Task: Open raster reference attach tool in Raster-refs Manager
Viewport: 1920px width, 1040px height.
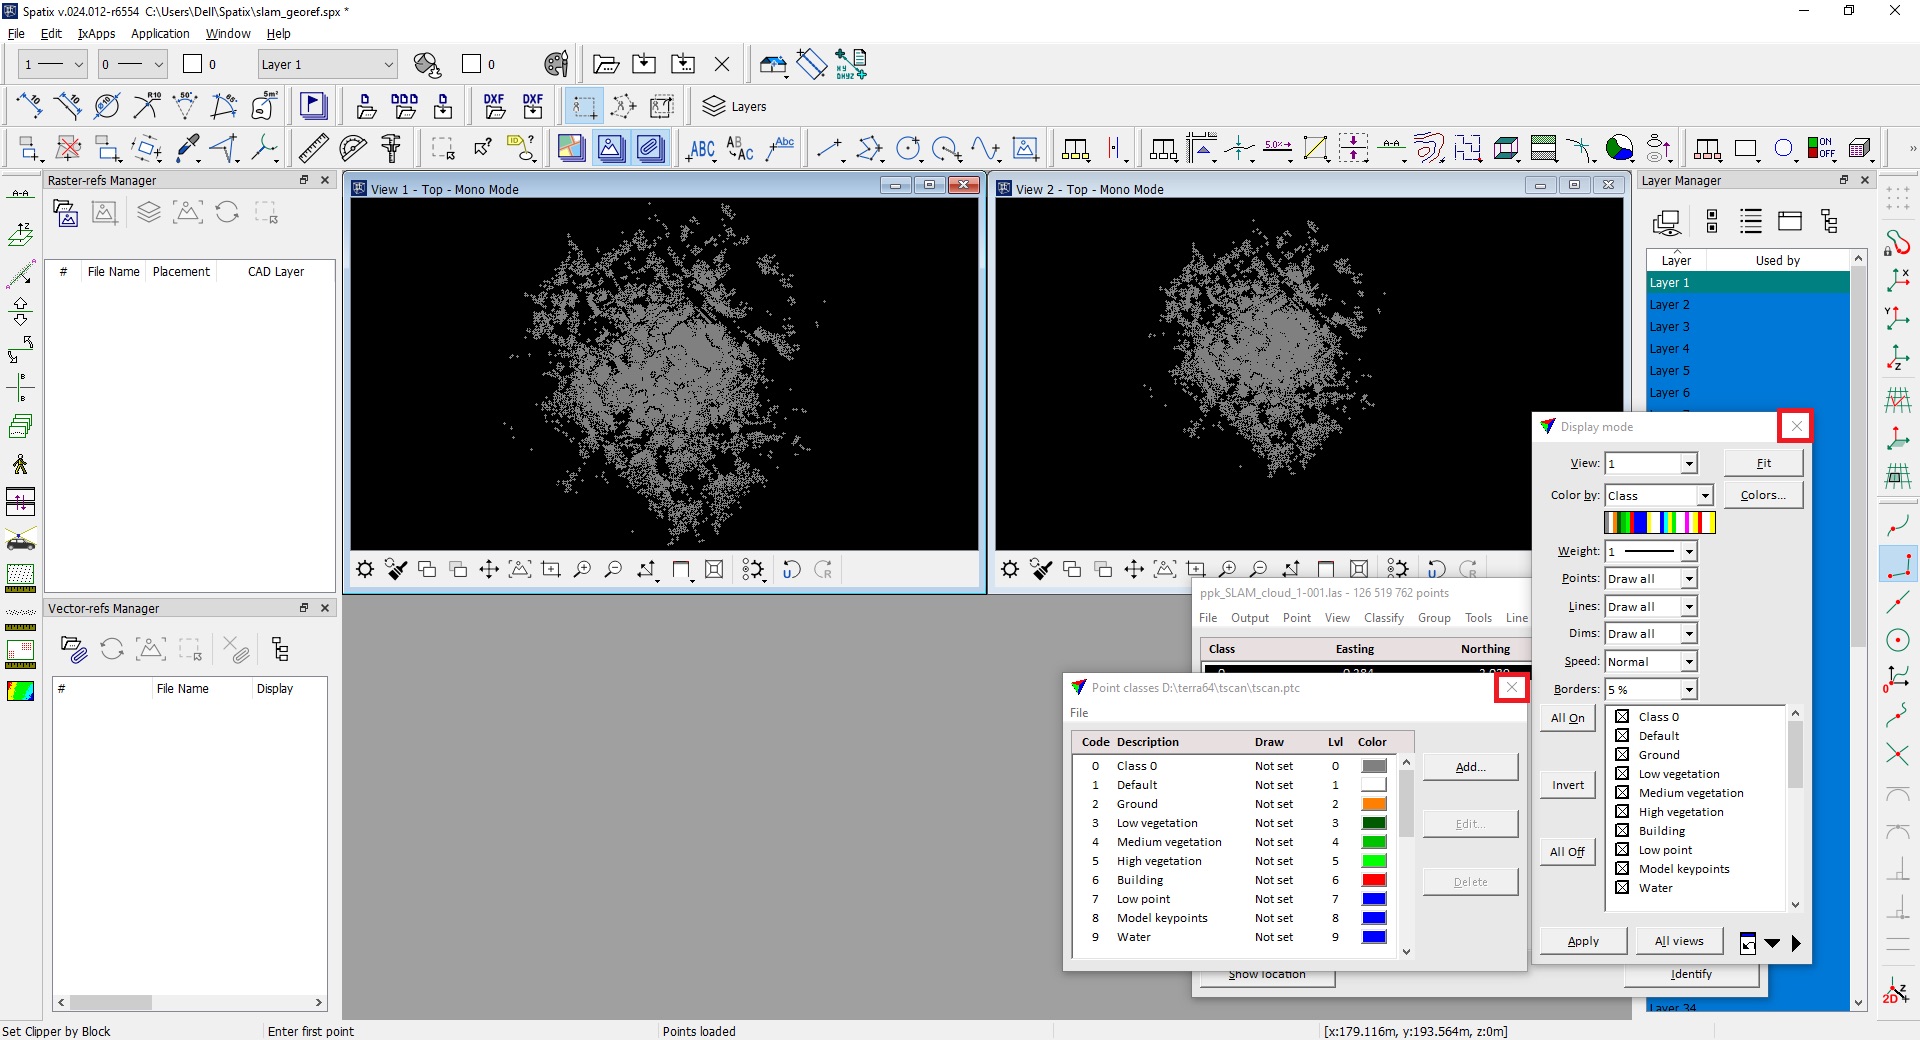Action: click(x=65, y=212)
